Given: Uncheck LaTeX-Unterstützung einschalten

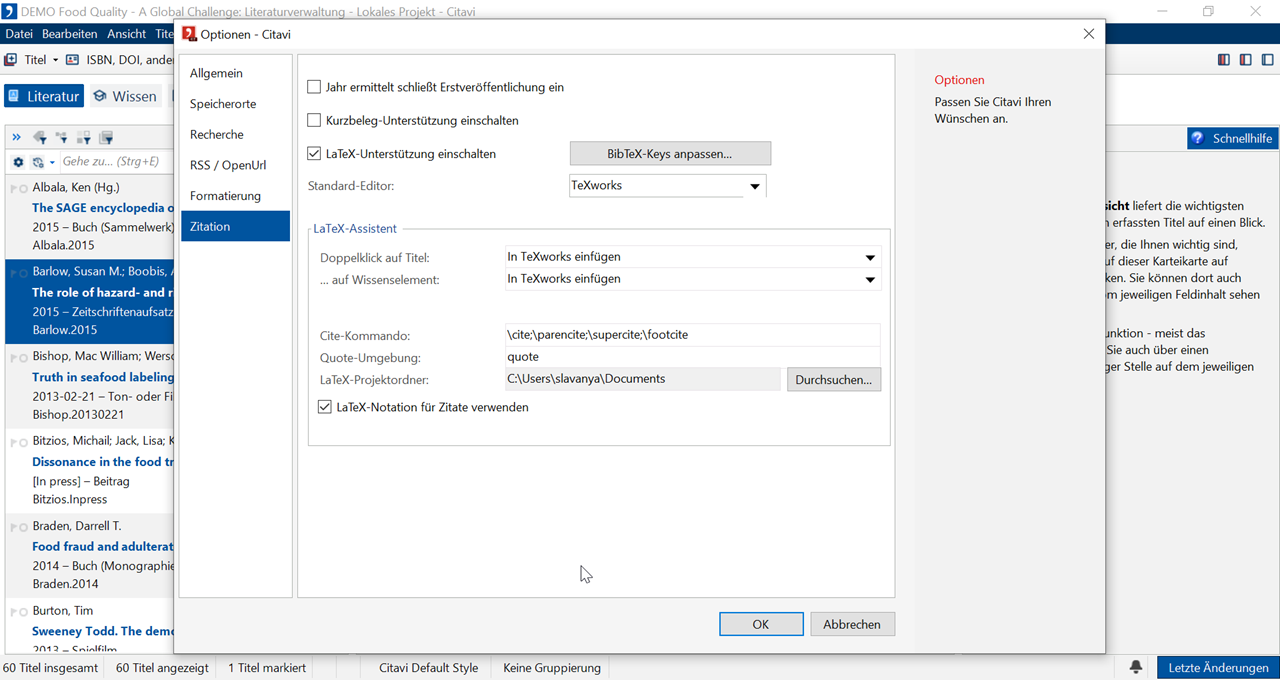Looking at the screenshot, I should pos(314,154).
